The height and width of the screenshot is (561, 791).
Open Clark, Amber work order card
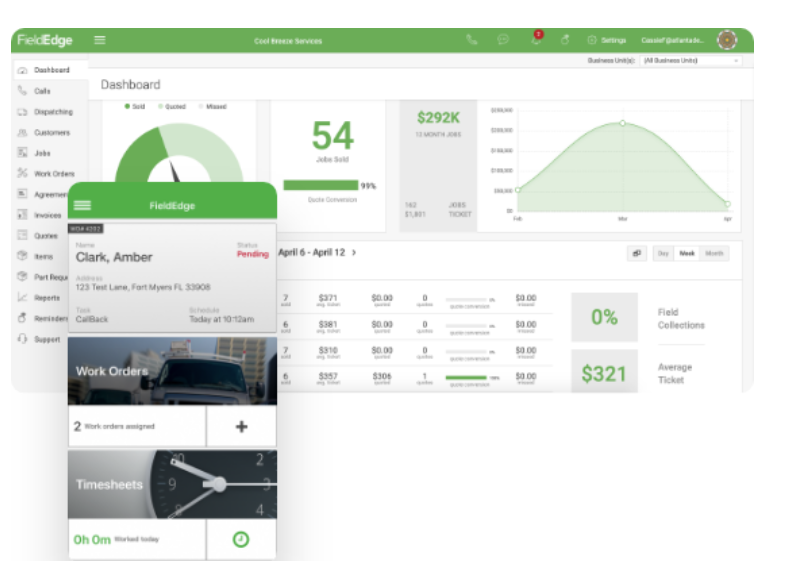(x=173, y=277)
